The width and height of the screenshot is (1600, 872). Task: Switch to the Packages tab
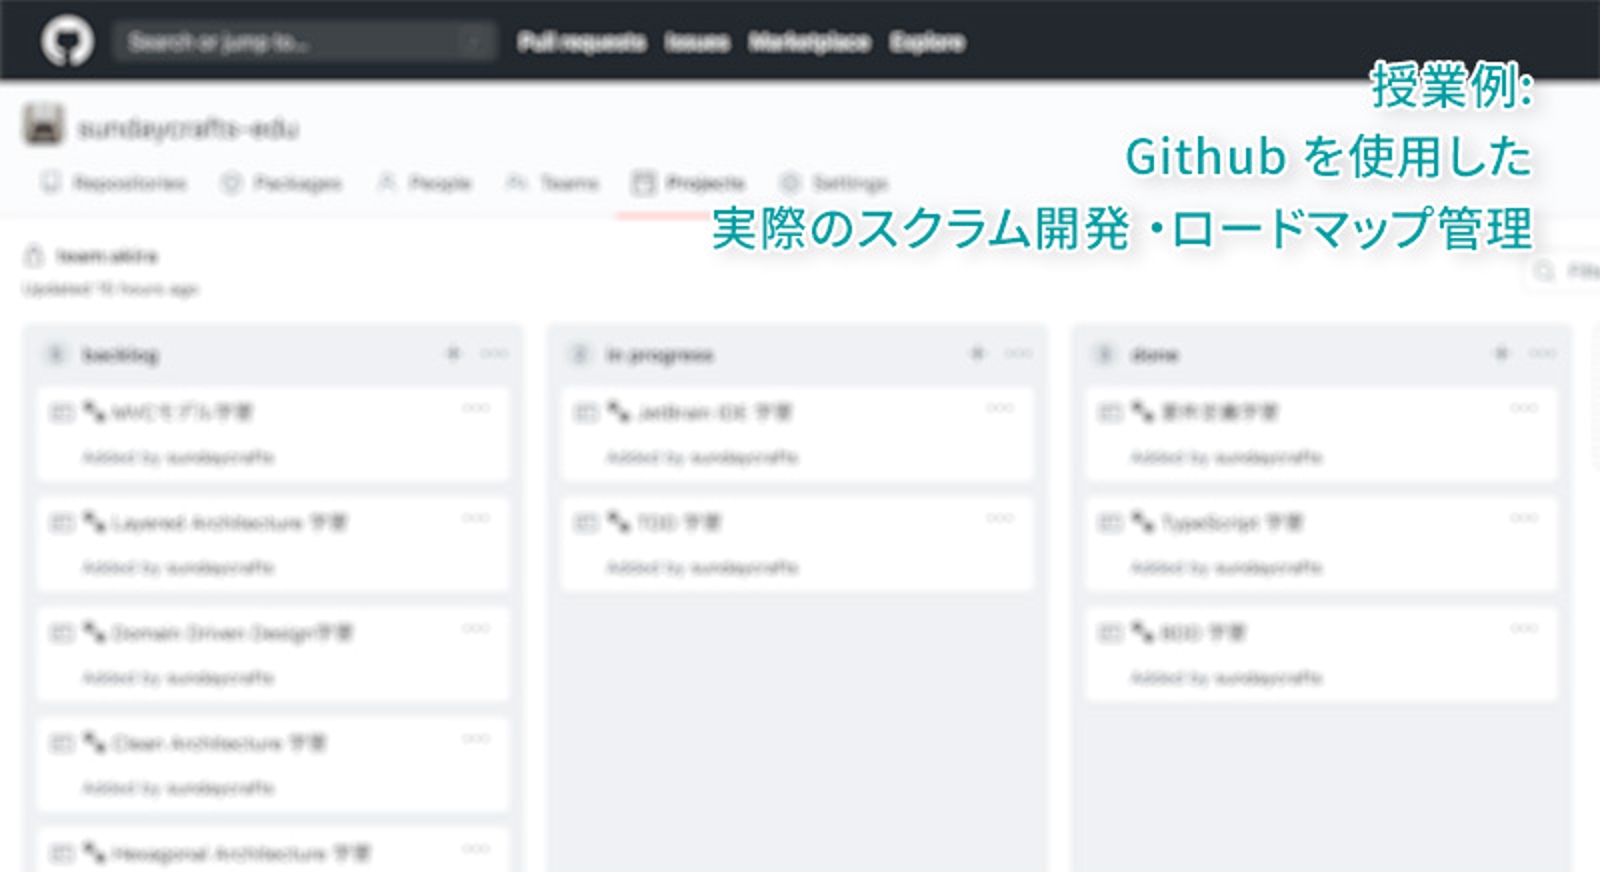(282, 183)
